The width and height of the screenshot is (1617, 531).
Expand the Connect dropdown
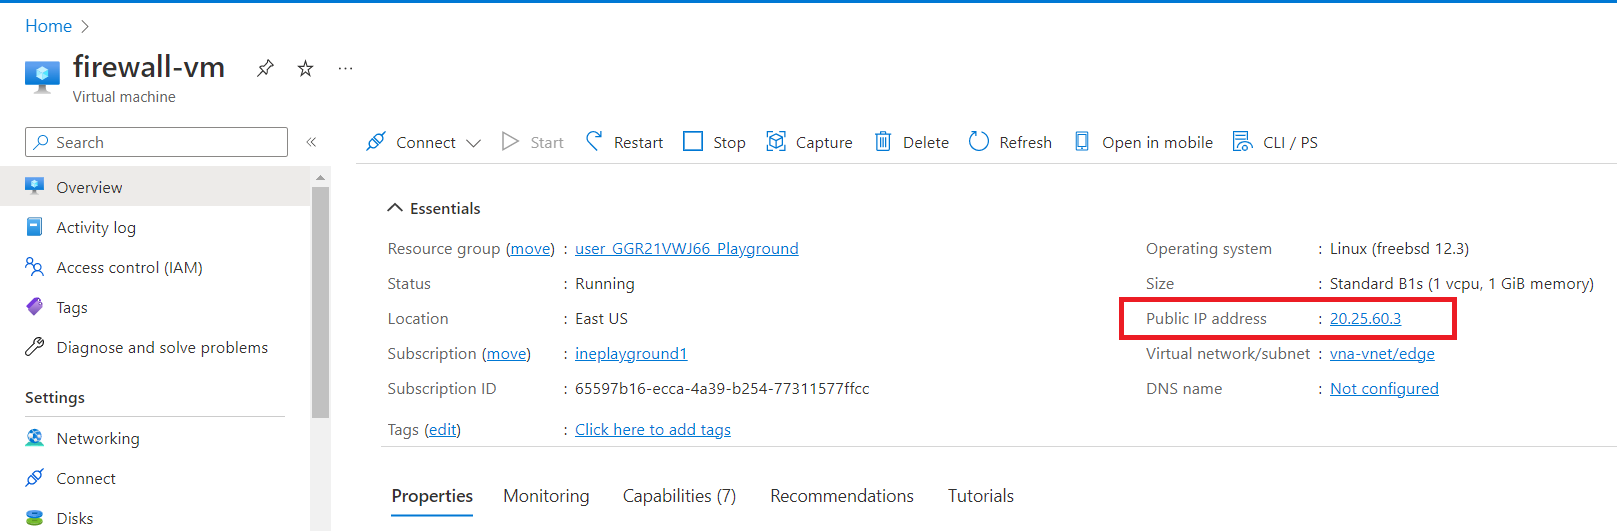(474, 143)
